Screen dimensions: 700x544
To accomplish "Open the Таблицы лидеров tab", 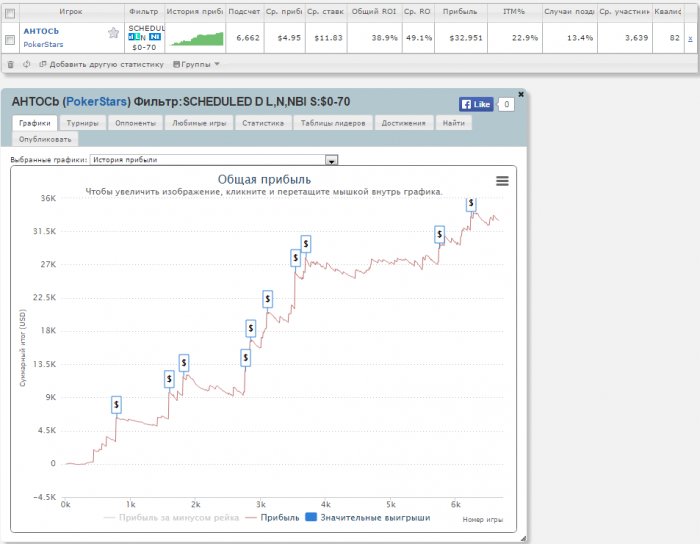I will (333, 123).
